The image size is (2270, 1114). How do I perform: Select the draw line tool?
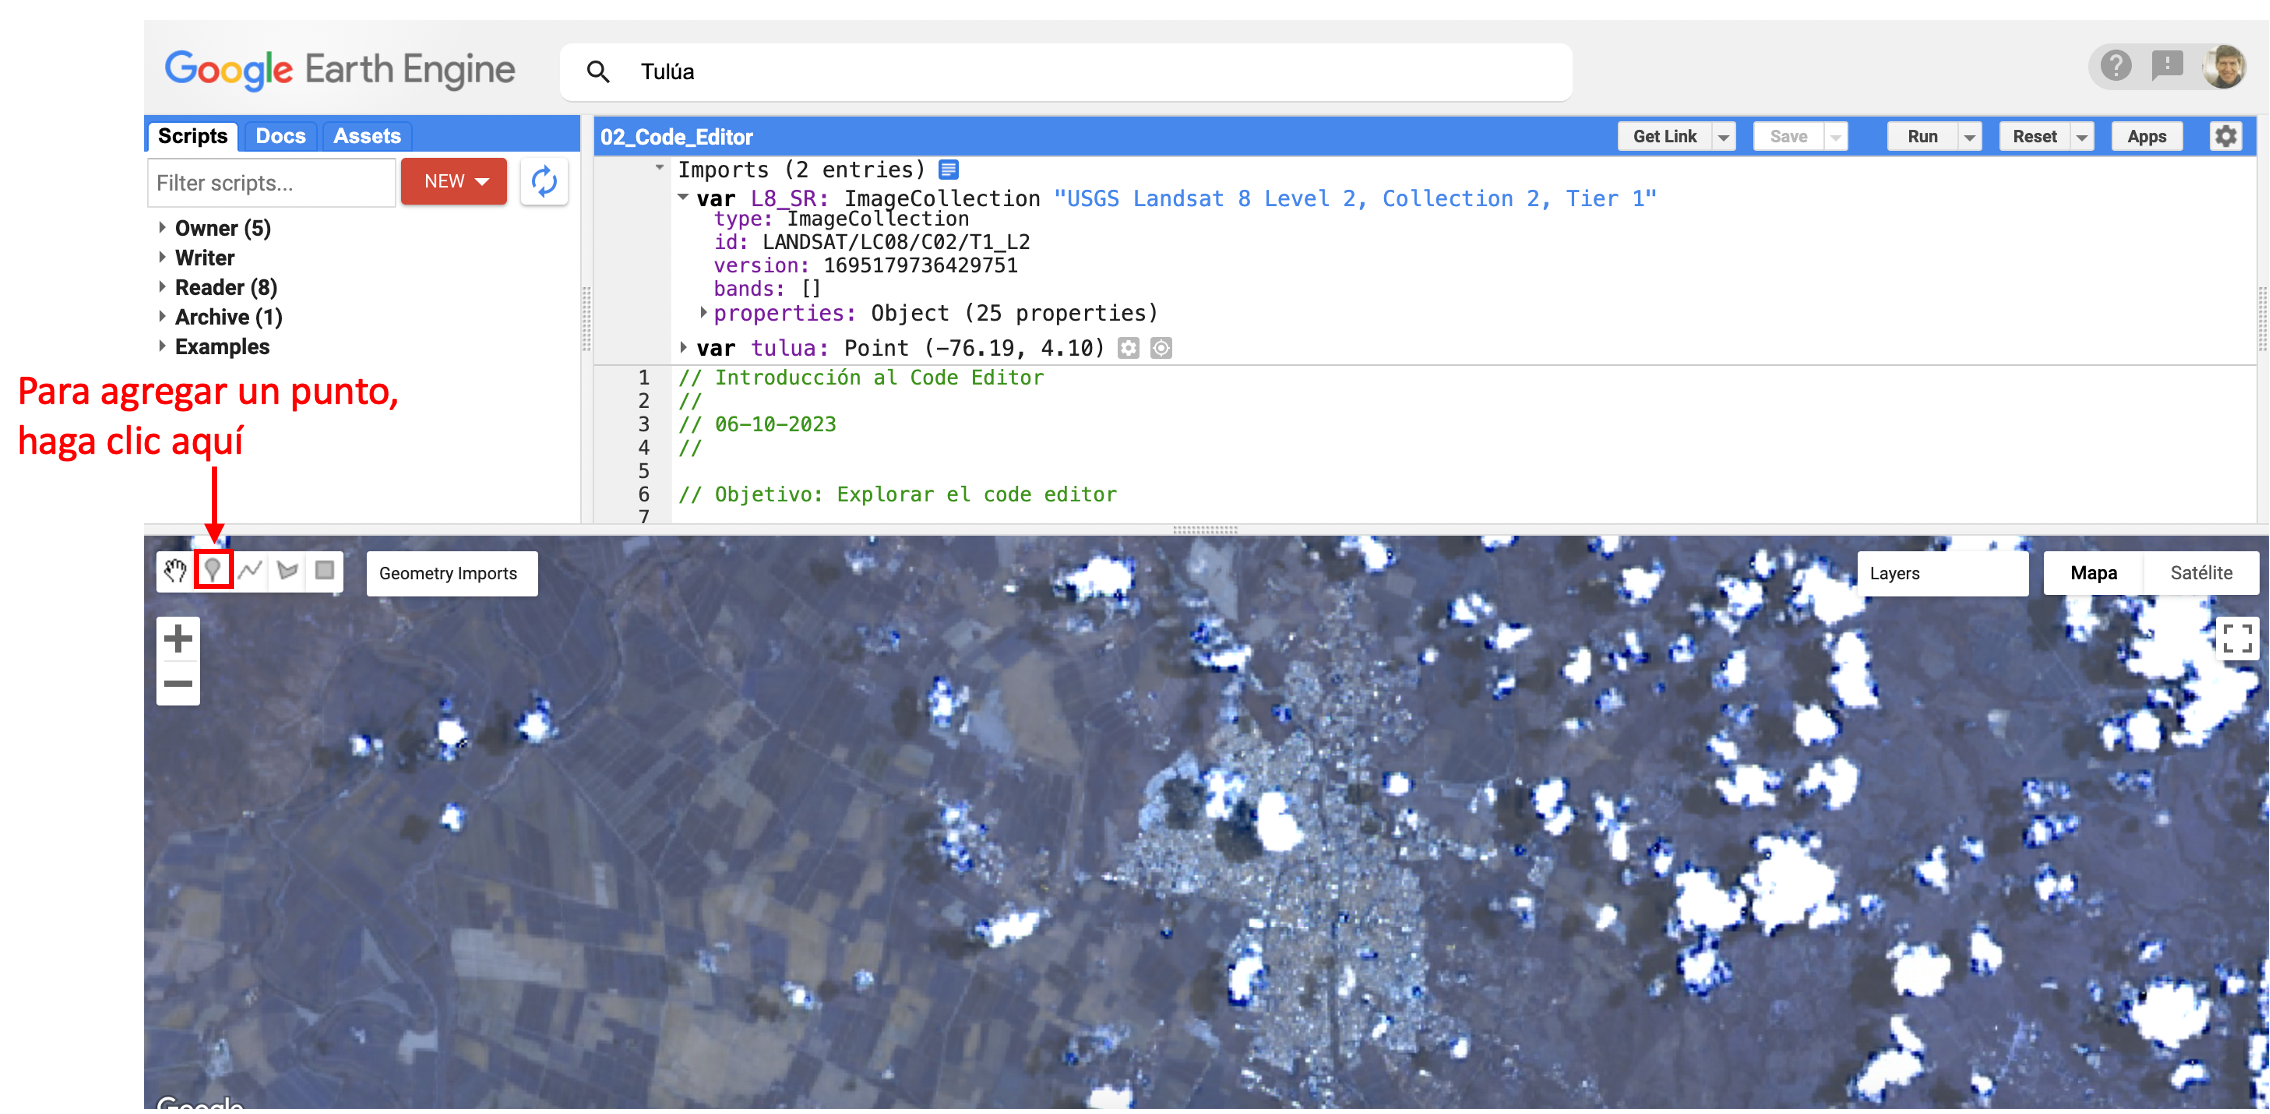click(x=251, y=571)
